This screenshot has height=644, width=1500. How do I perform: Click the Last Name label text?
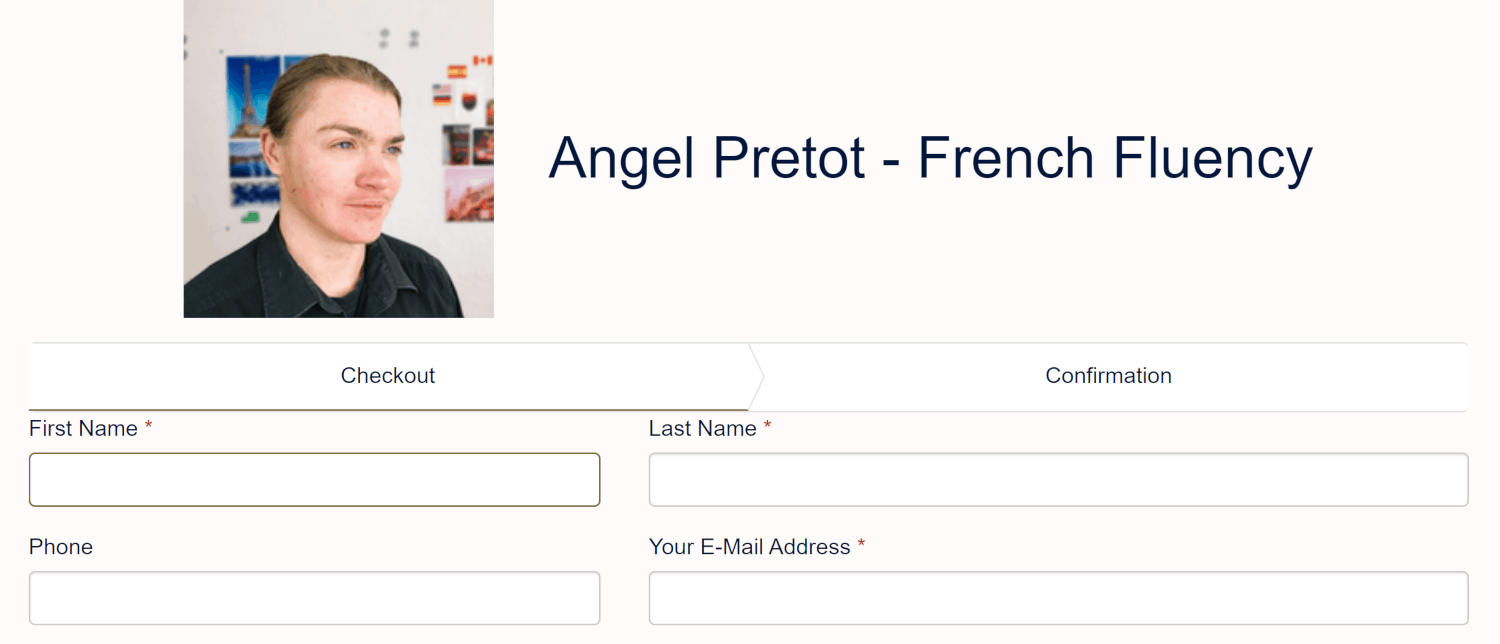[x=703, y=428]
